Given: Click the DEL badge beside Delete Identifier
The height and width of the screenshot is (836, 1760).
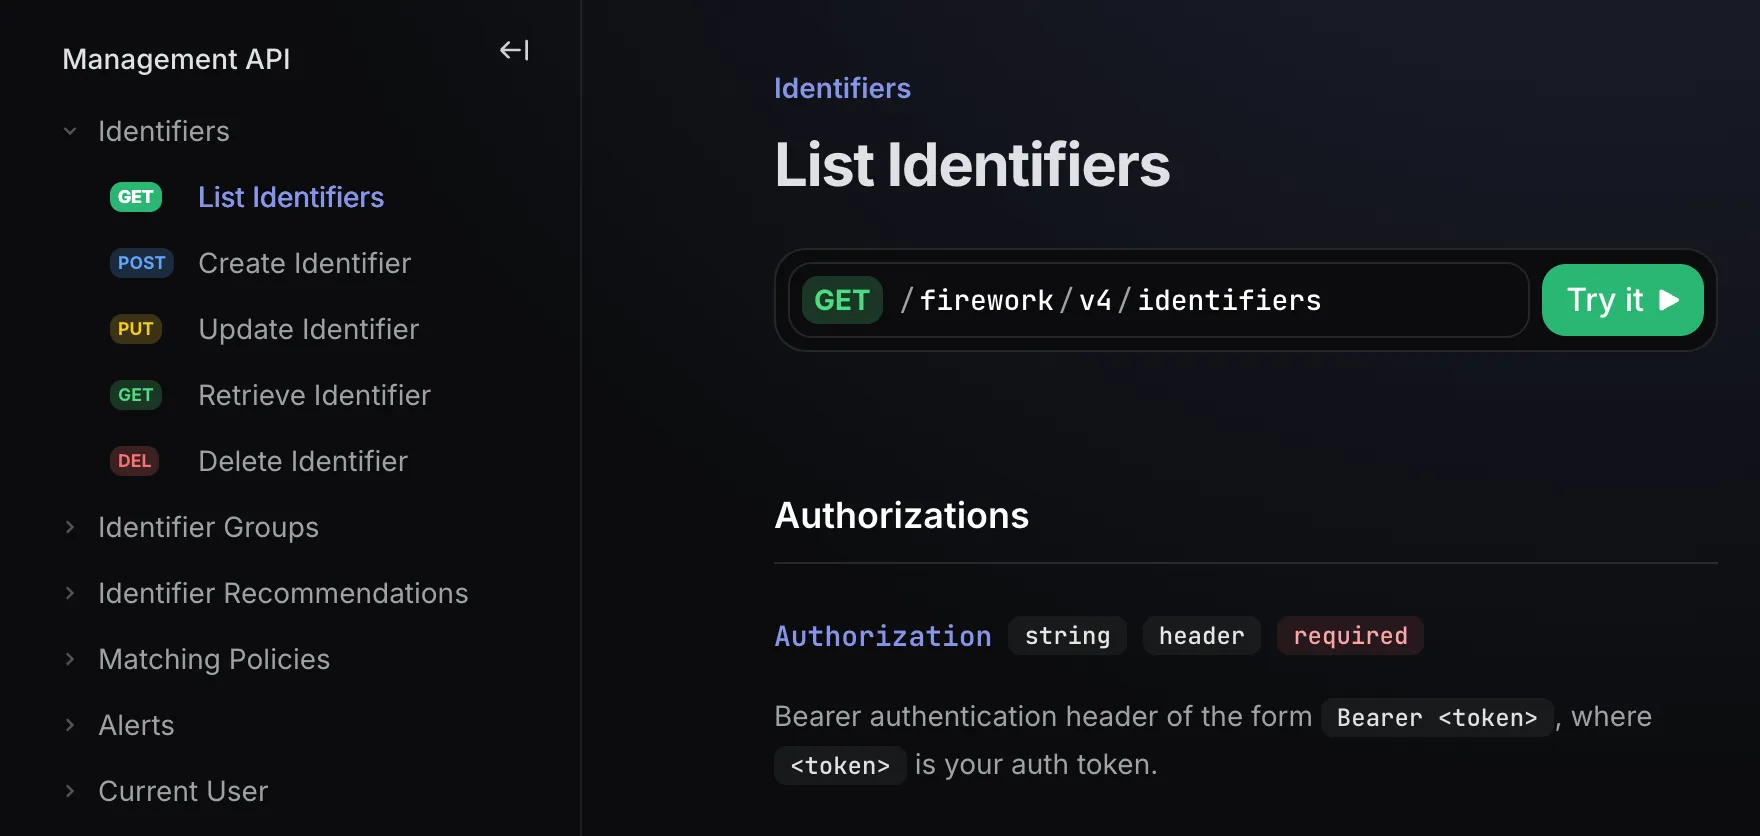Looking at the screenshot, I should pyautogui.click(x=134, y=461).
